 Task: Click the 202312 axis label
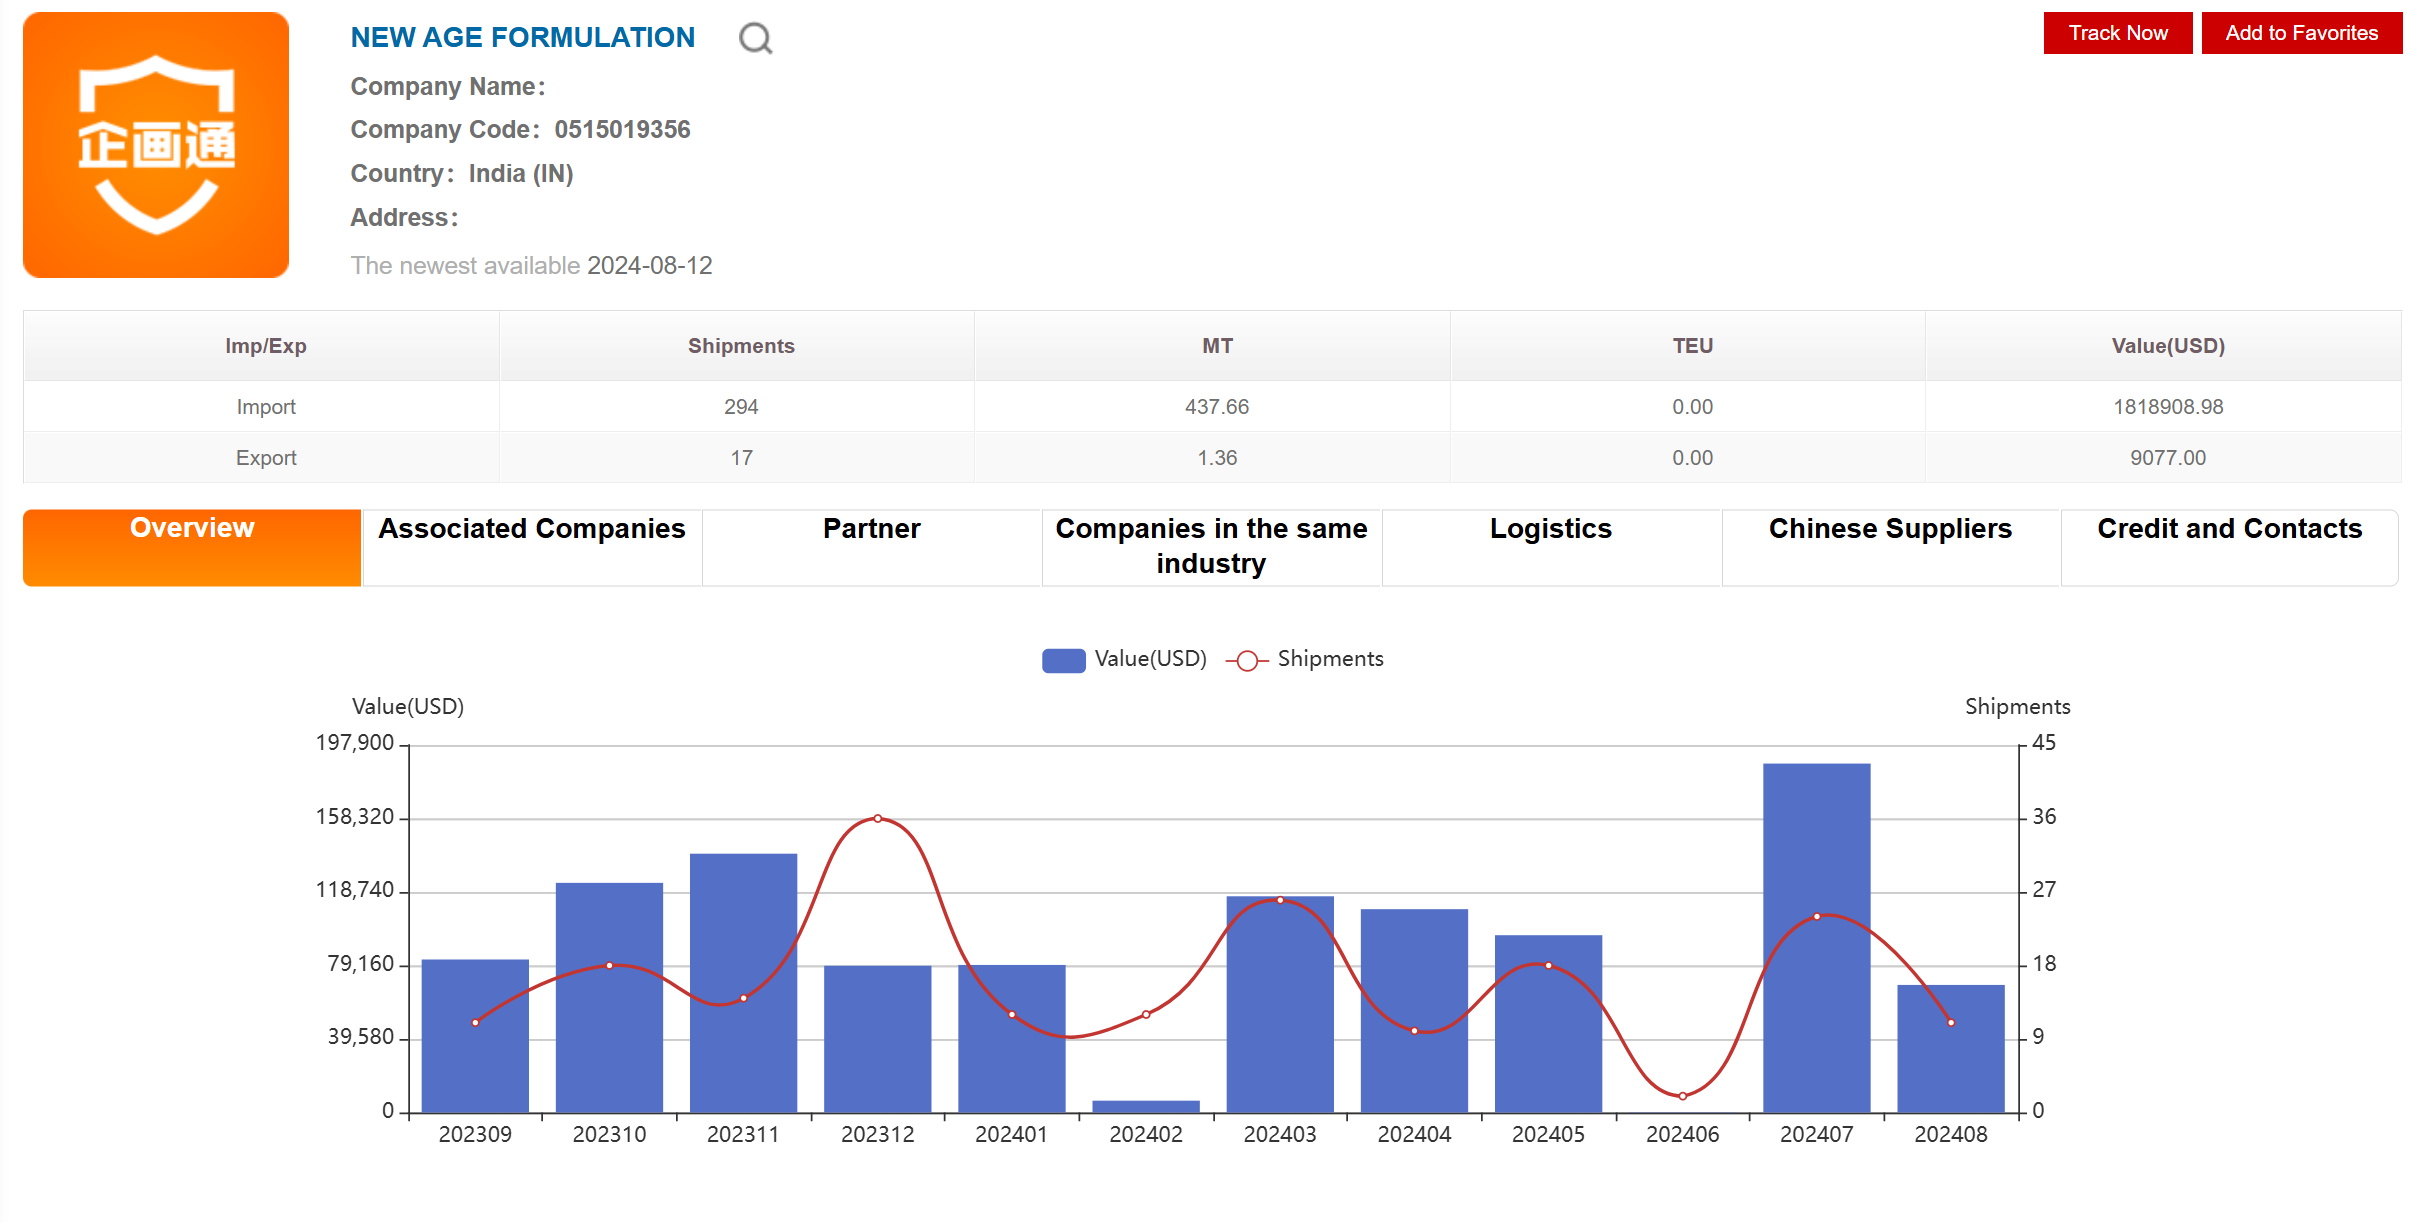(877, 1134)
